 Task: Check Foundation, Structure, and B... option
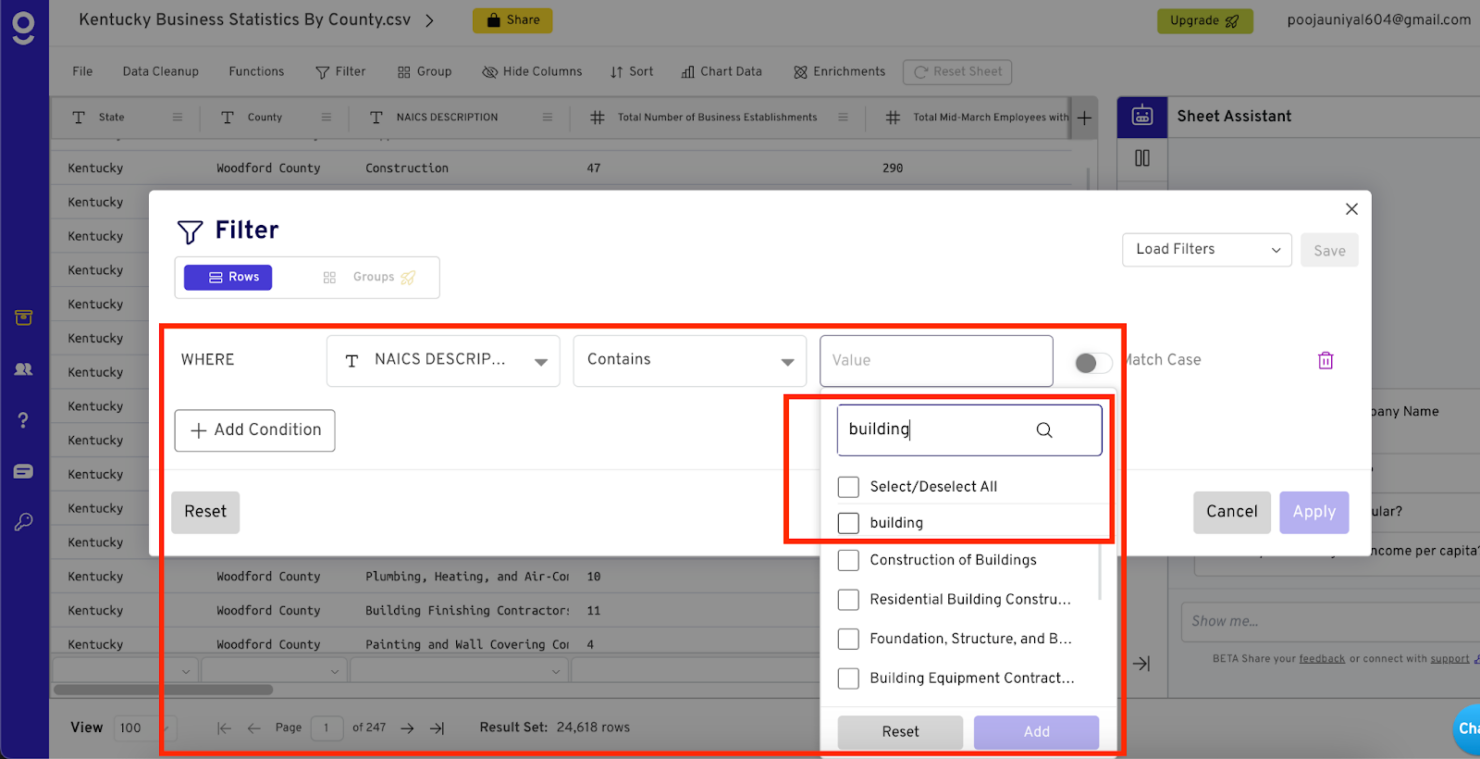click(x=848, y=639)
